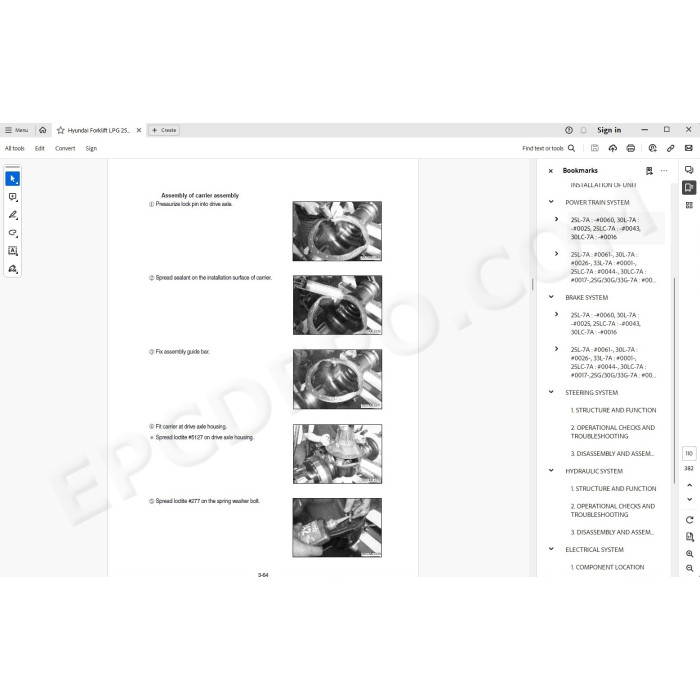Open All tools menu
Viewport: 700px width, 700px height.
[x=15, y=148]
